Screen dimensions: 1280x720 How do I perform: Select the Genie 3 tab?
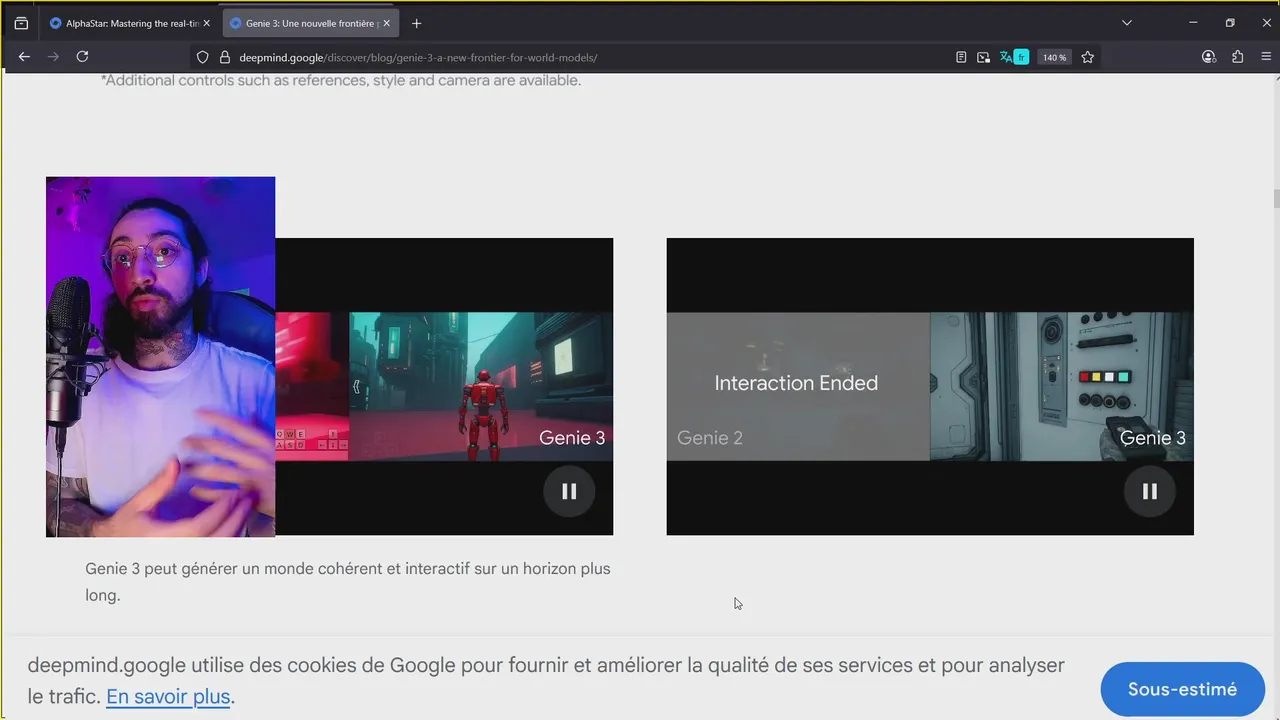point(309,23)
